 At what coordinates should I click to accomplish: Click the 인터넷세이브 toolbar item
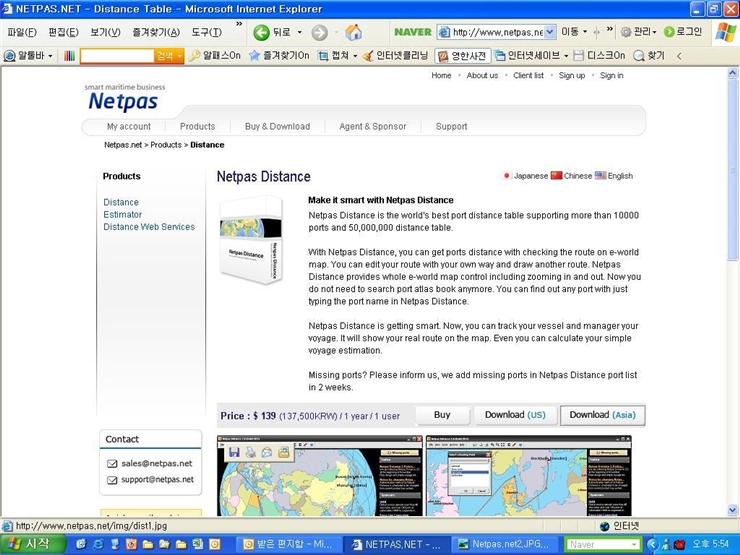[x=531, y=56]
